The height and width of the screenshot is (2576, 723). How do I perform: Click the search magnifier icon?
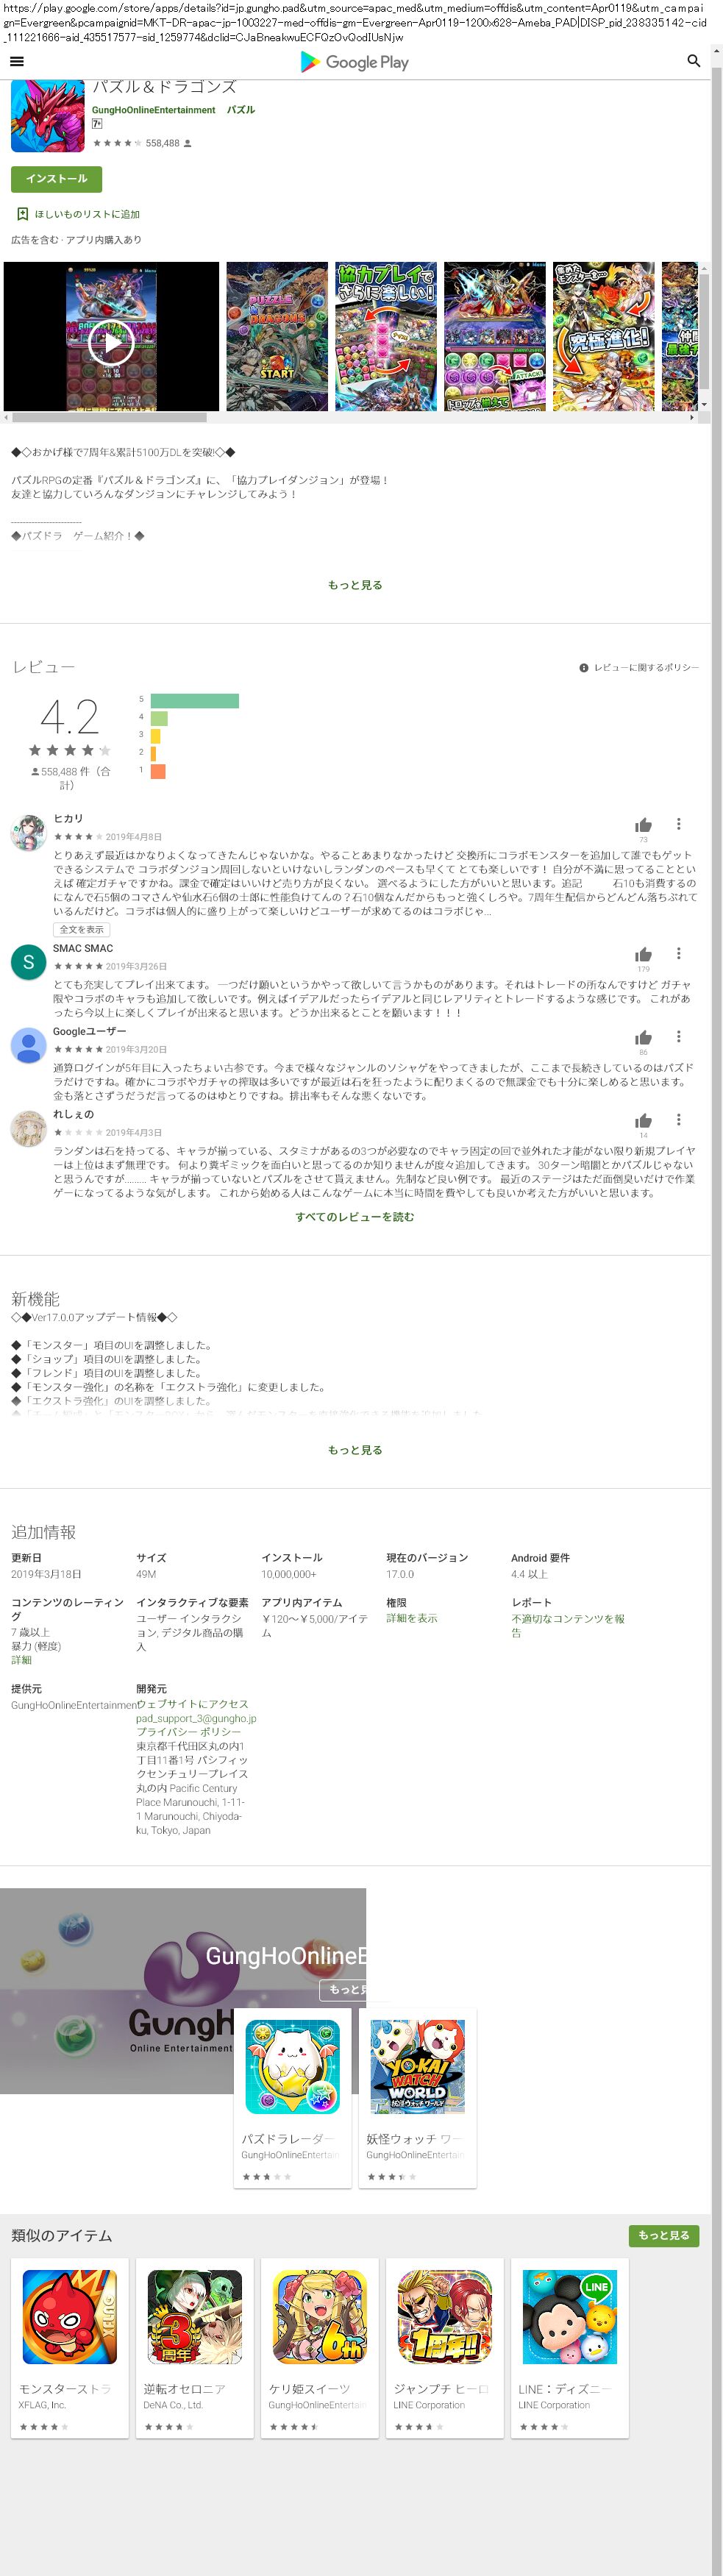click(693, 61)
